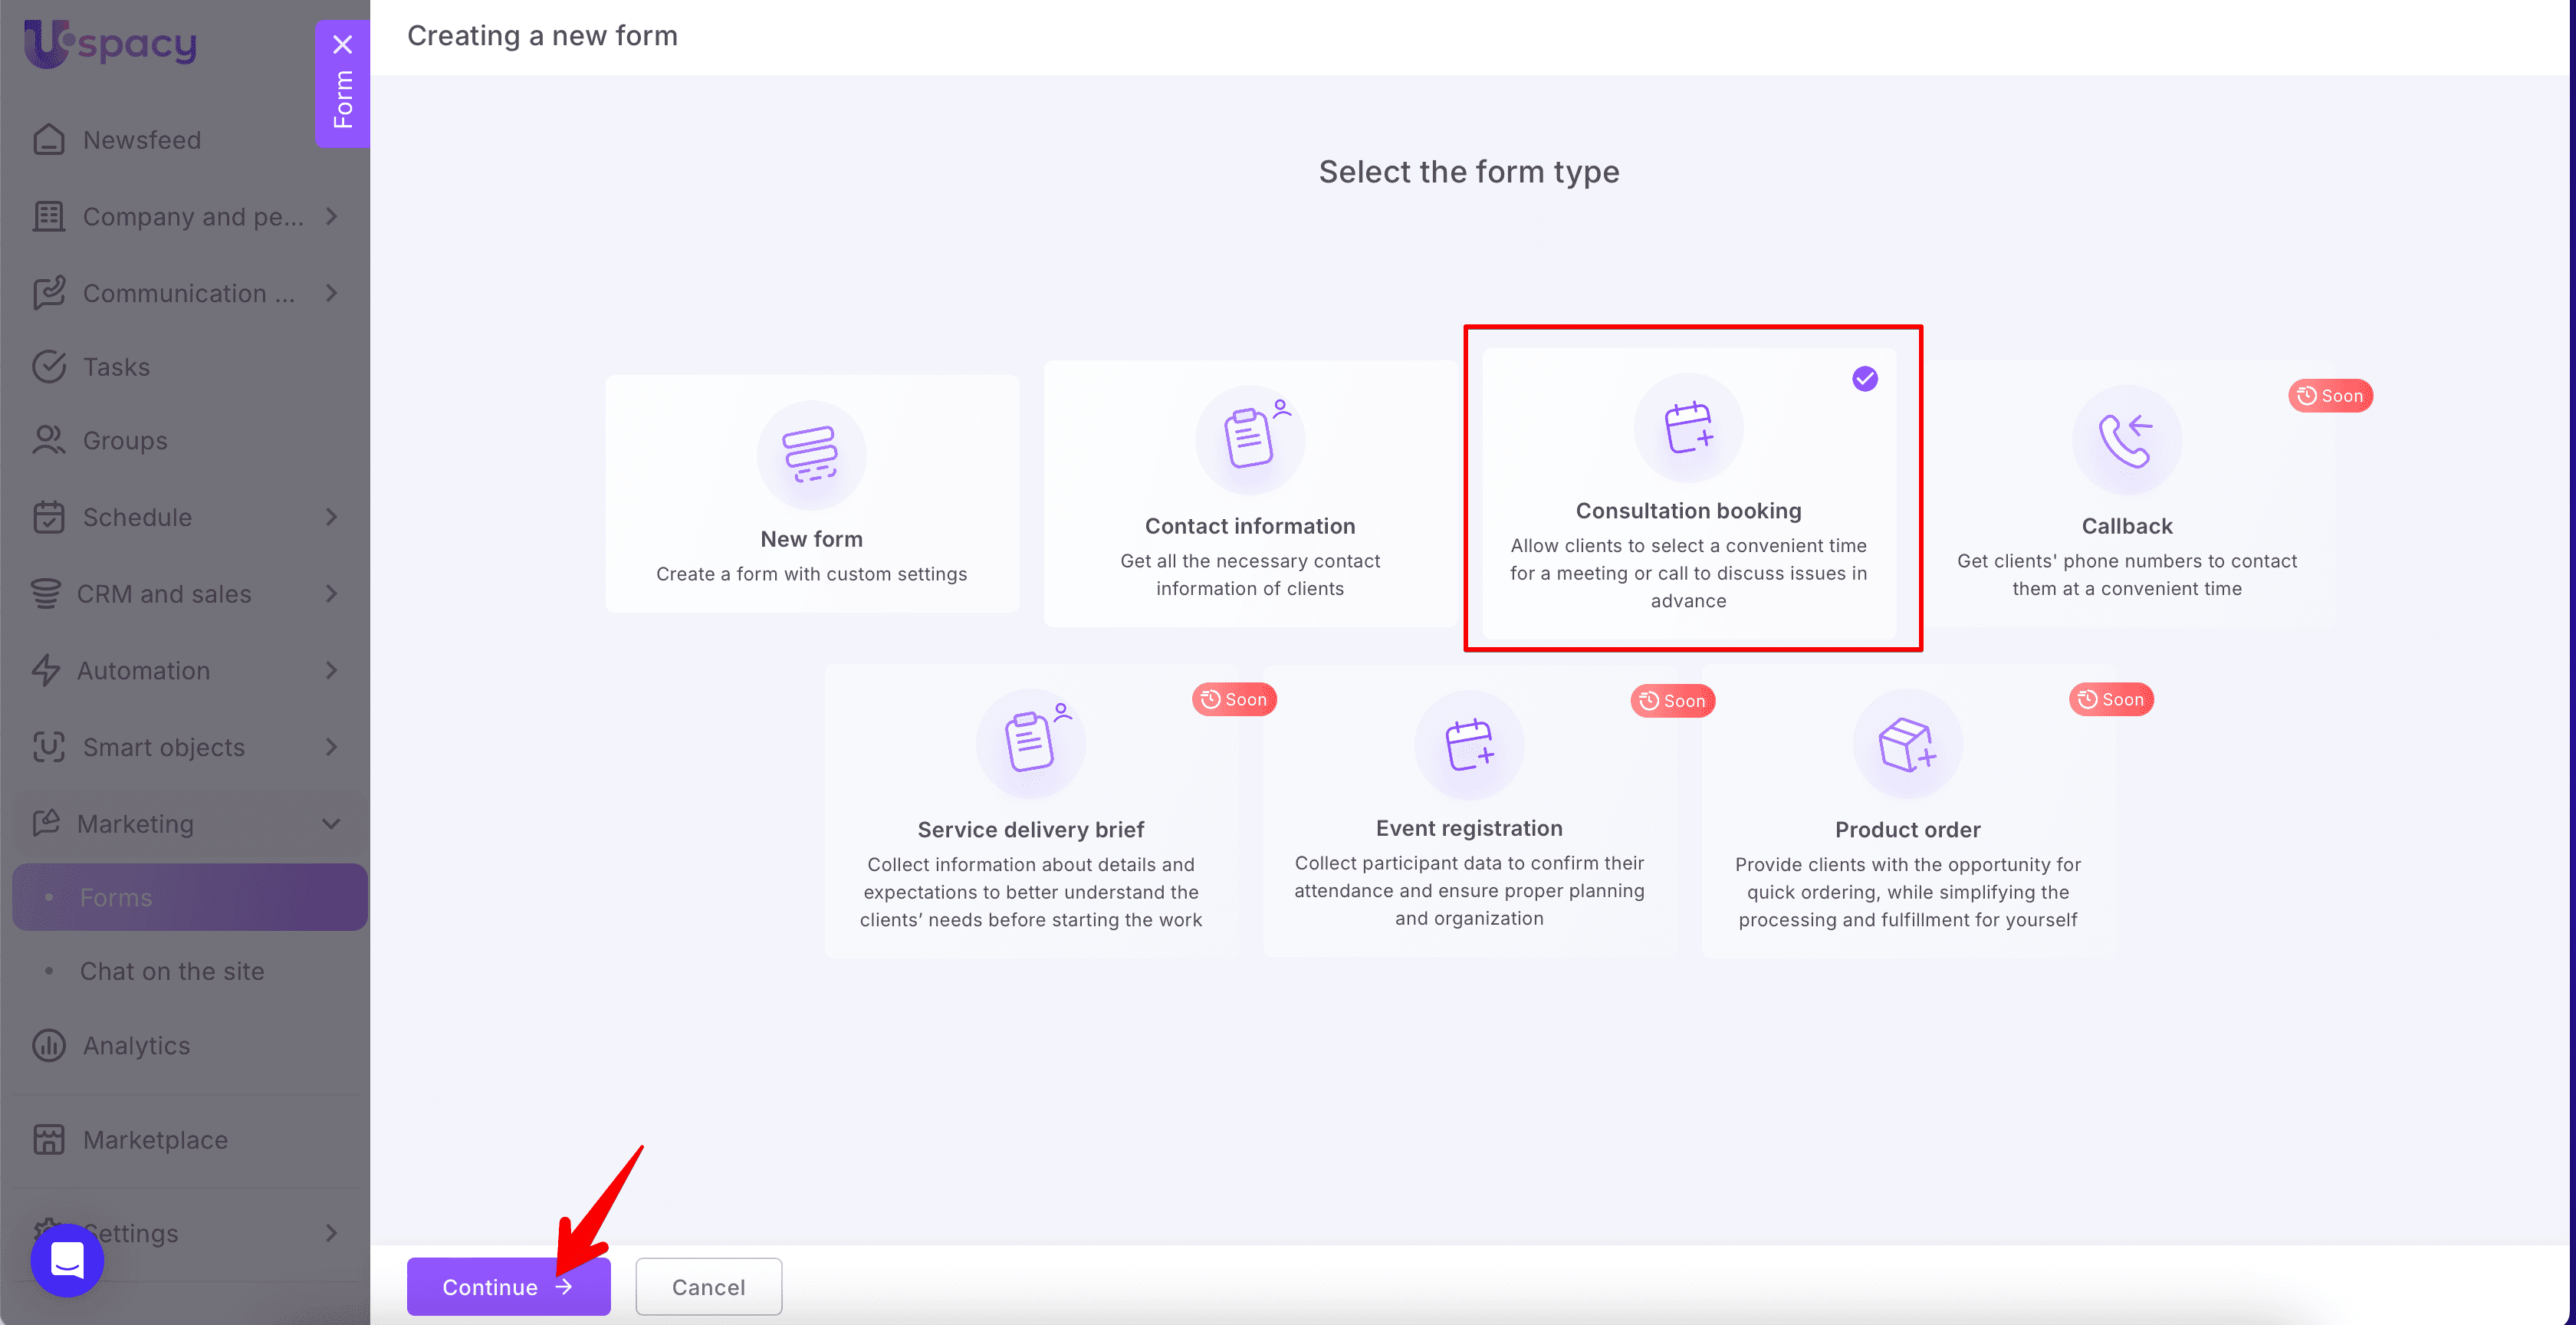The image size is (2576, 1325).
Task: Cancel the form creation
Action: click(x=708, y=1286)
